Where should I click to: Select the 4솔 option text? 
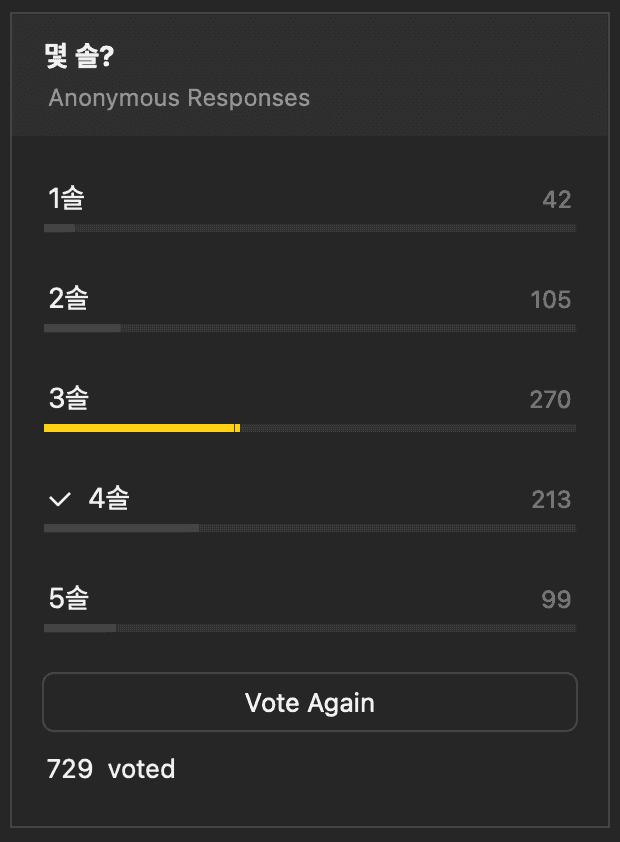pos(109,498)
